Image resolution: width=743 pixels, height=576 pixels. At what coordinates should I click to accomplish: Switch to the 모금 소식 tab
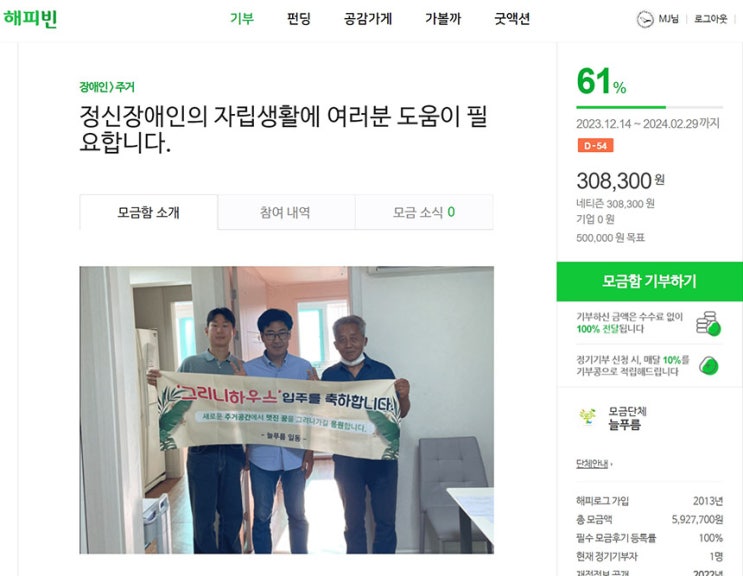tap(424, 212)
